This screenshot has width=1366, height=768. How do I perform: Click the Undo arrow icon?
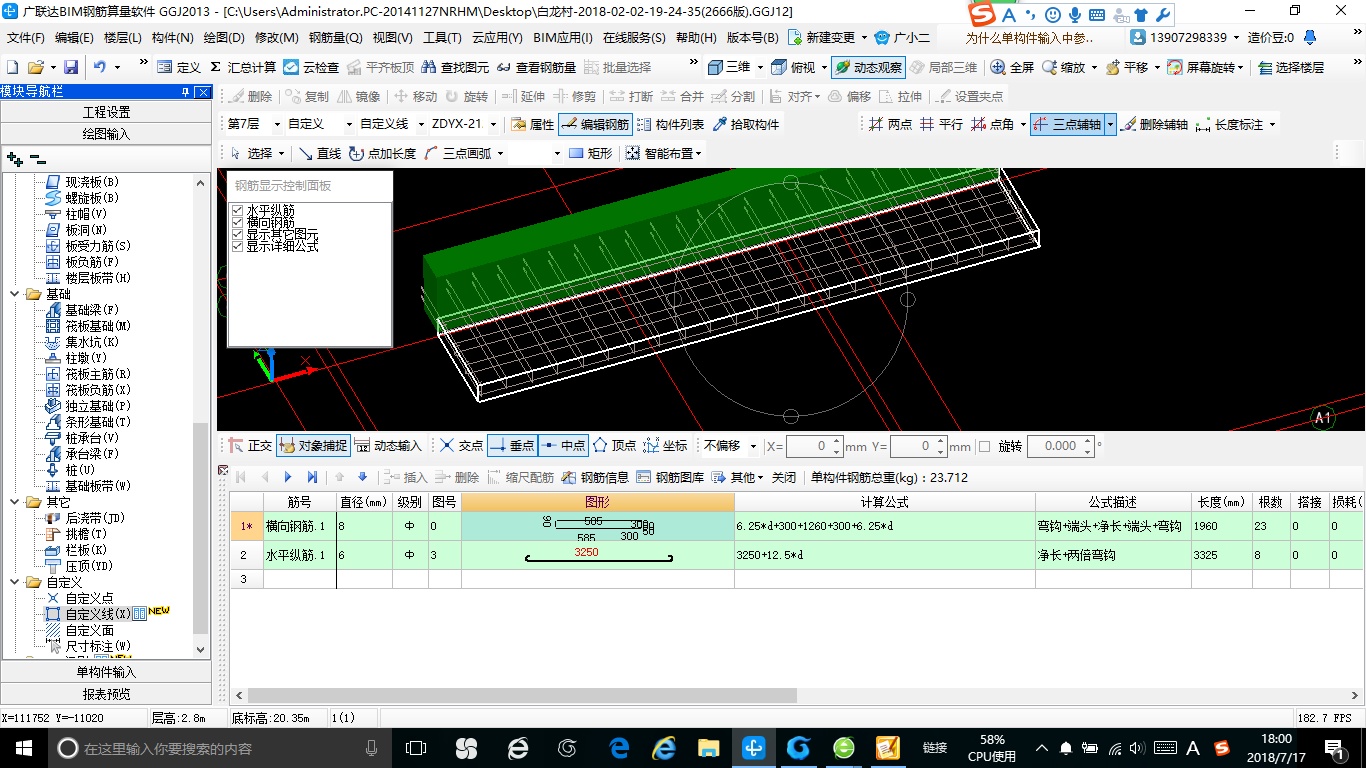pyautogui.click(x=99, y=67)
